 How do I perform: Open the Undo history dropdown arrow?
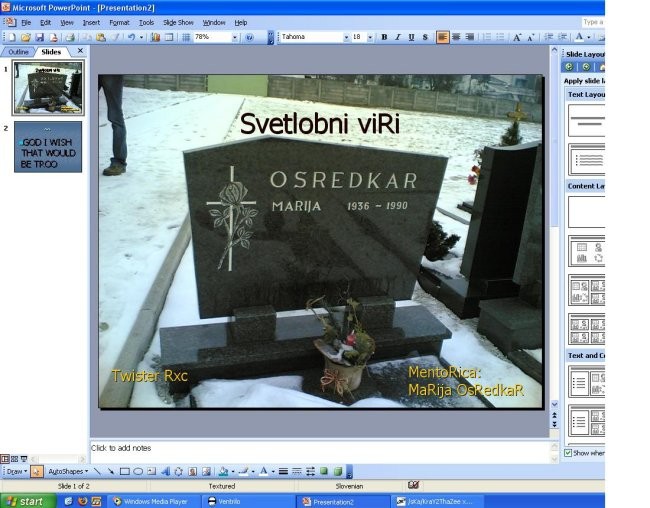pyautogui.click(x=141, y=37)
